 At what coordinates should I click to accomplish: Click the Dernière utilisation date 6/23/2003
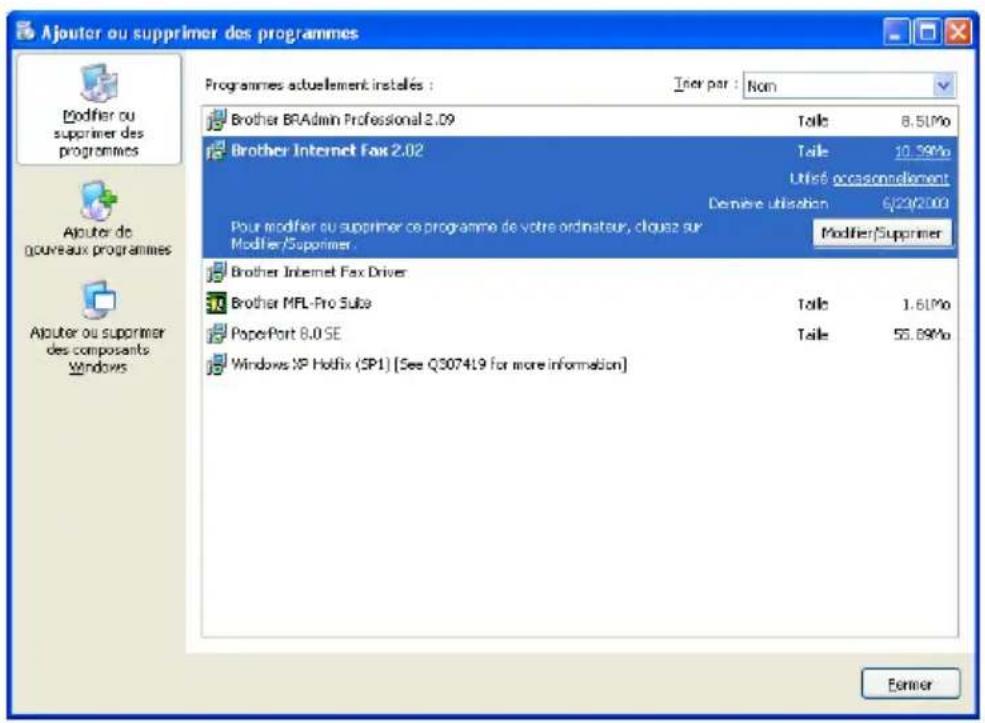tap(915, 204)
